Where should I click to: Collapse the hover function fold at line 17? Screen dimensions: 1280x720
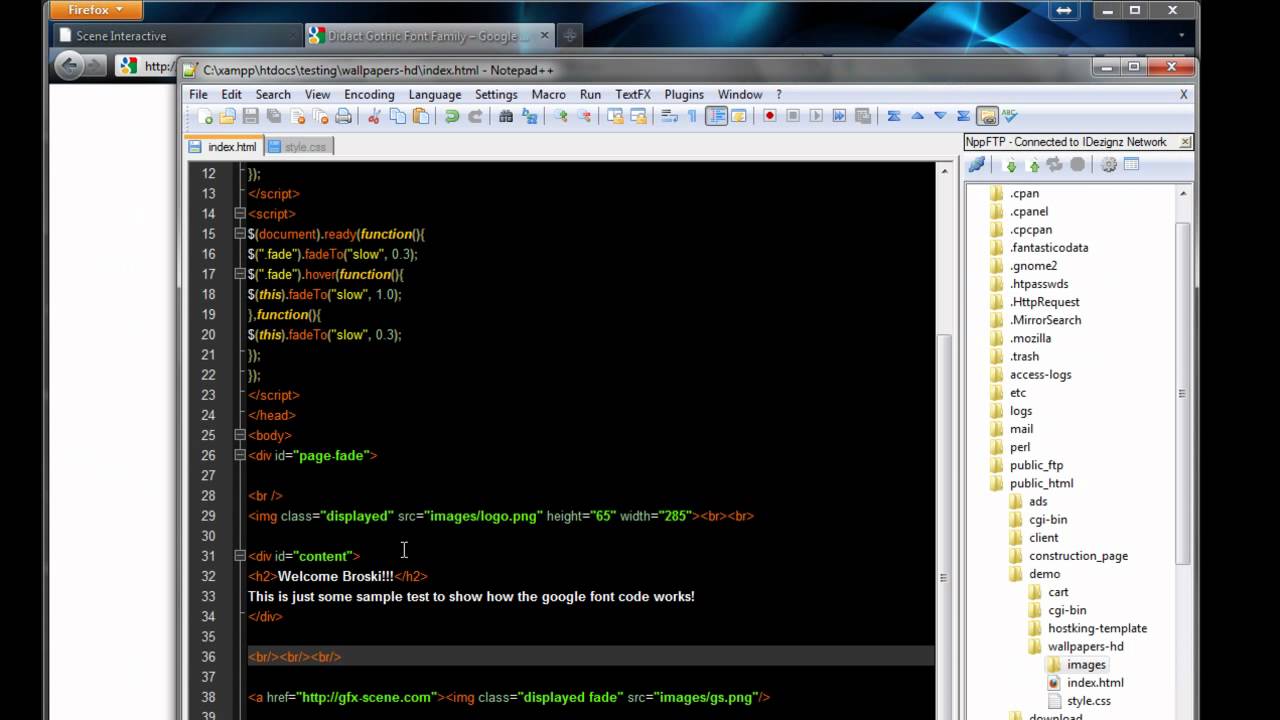tap(240, 274)
